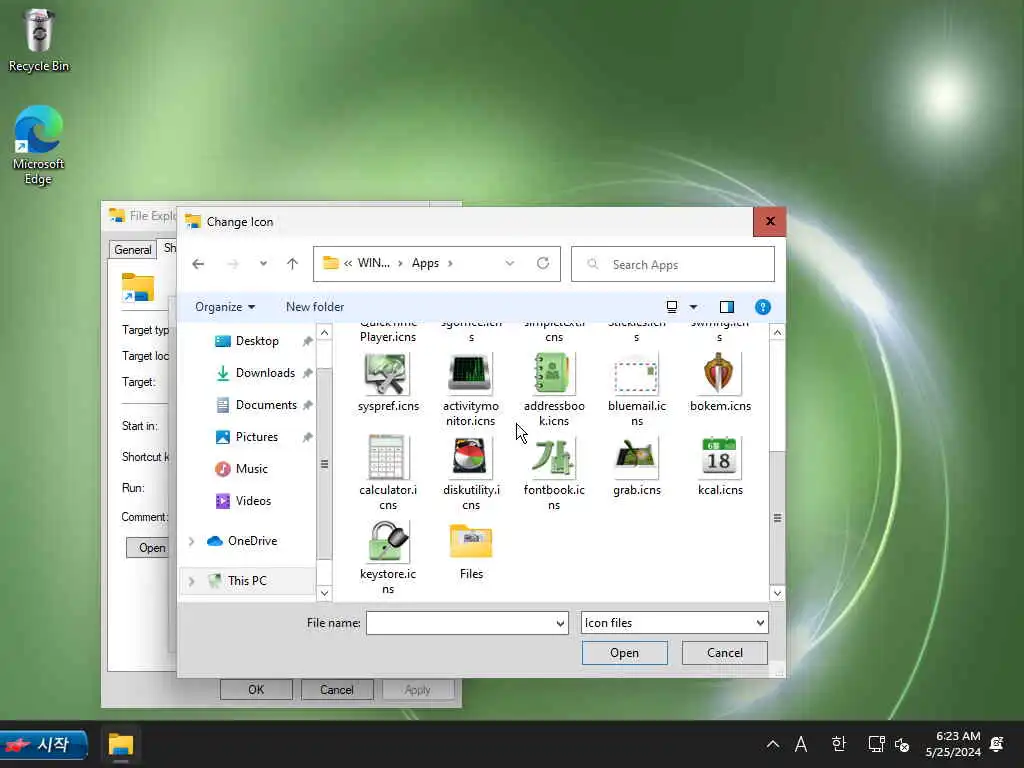This screenshot has width=1024, height=768.
Task: Open recent locations dropdown arrow
Action: 263,264
